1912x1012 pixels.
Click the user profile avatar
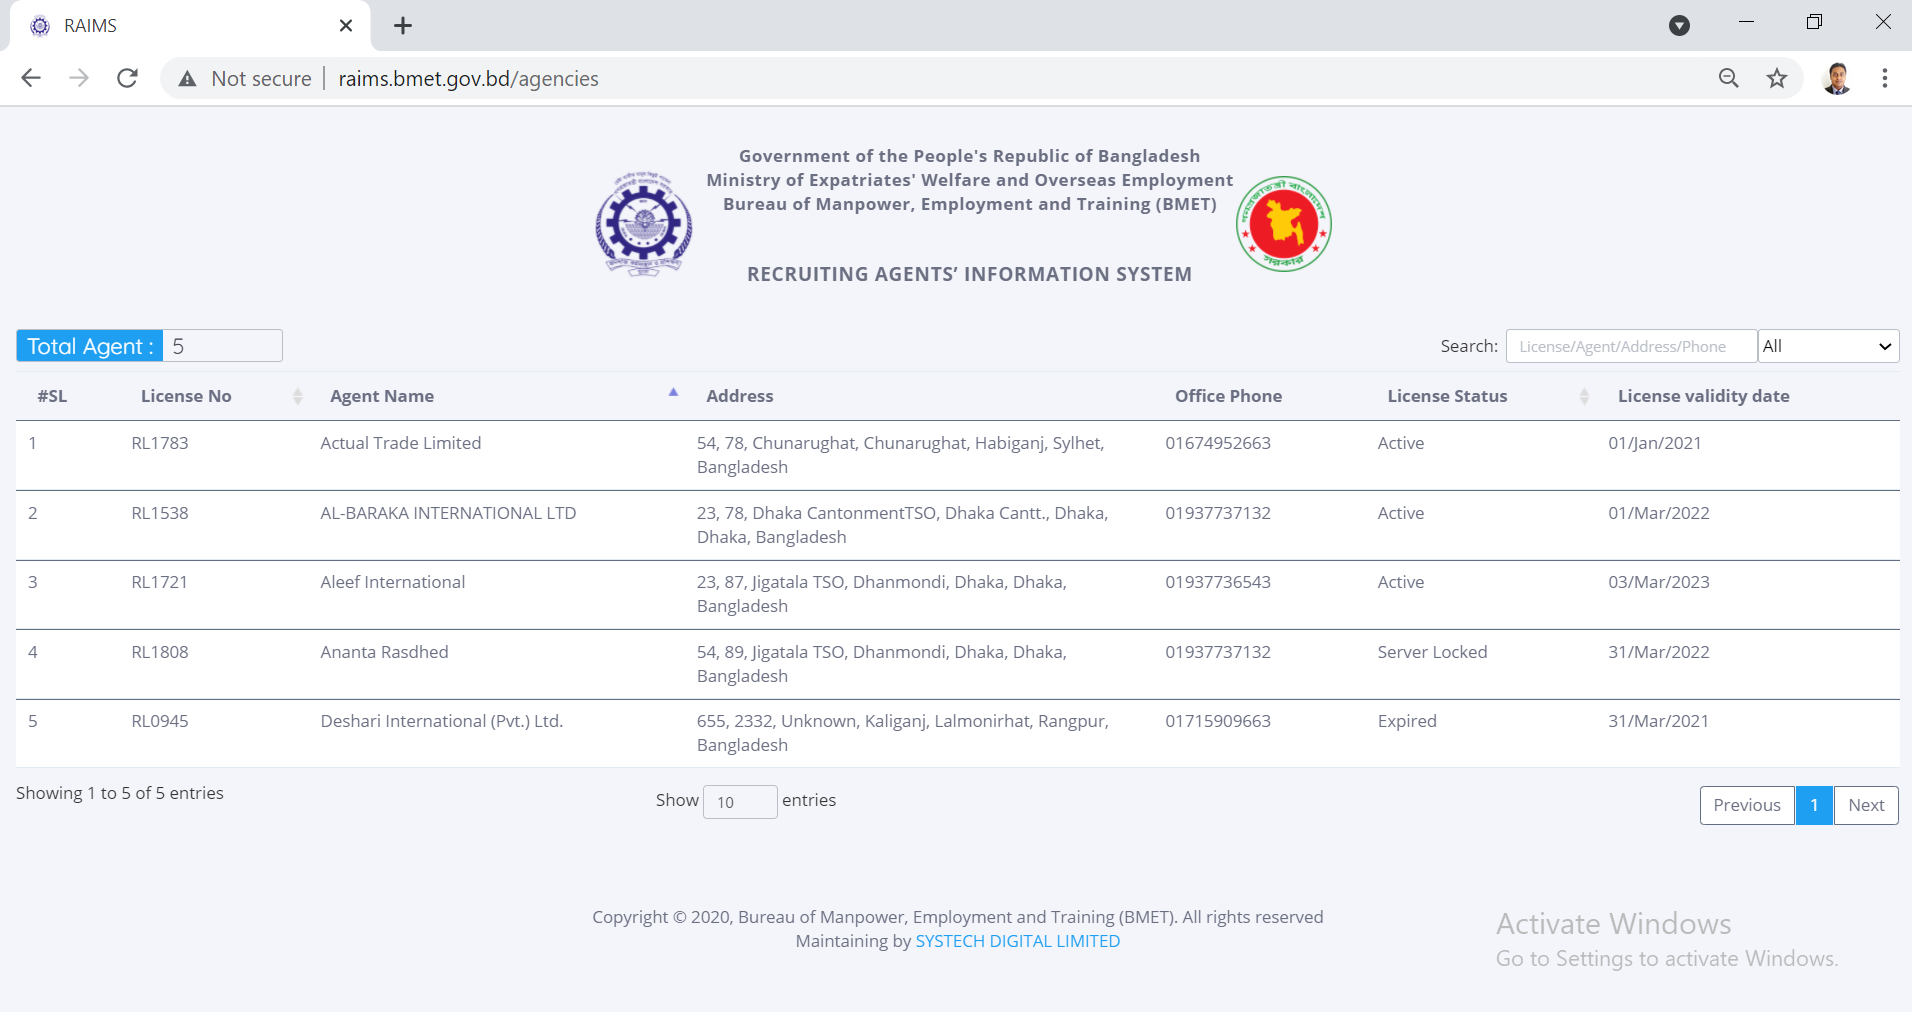[1836, 78]
